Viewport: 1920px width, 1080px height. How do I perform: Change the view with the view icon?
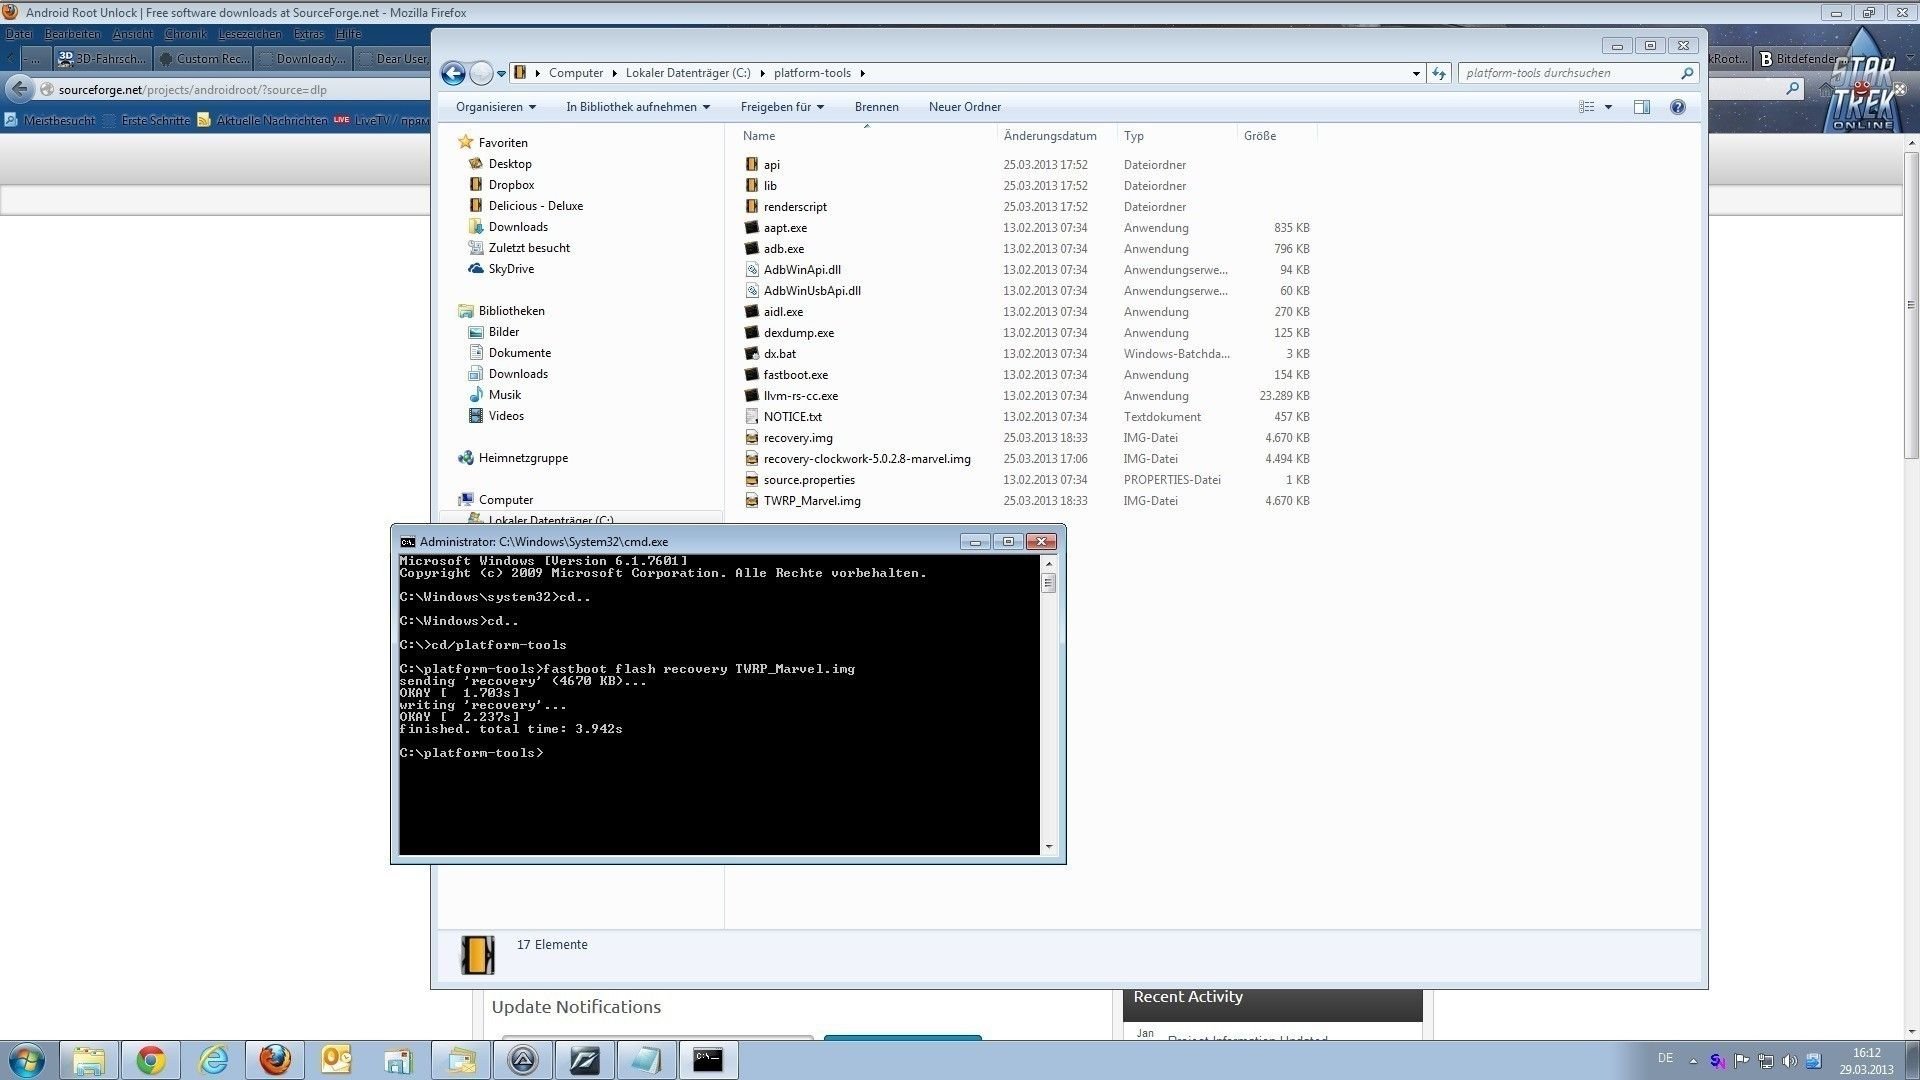tap(1587, 107)
